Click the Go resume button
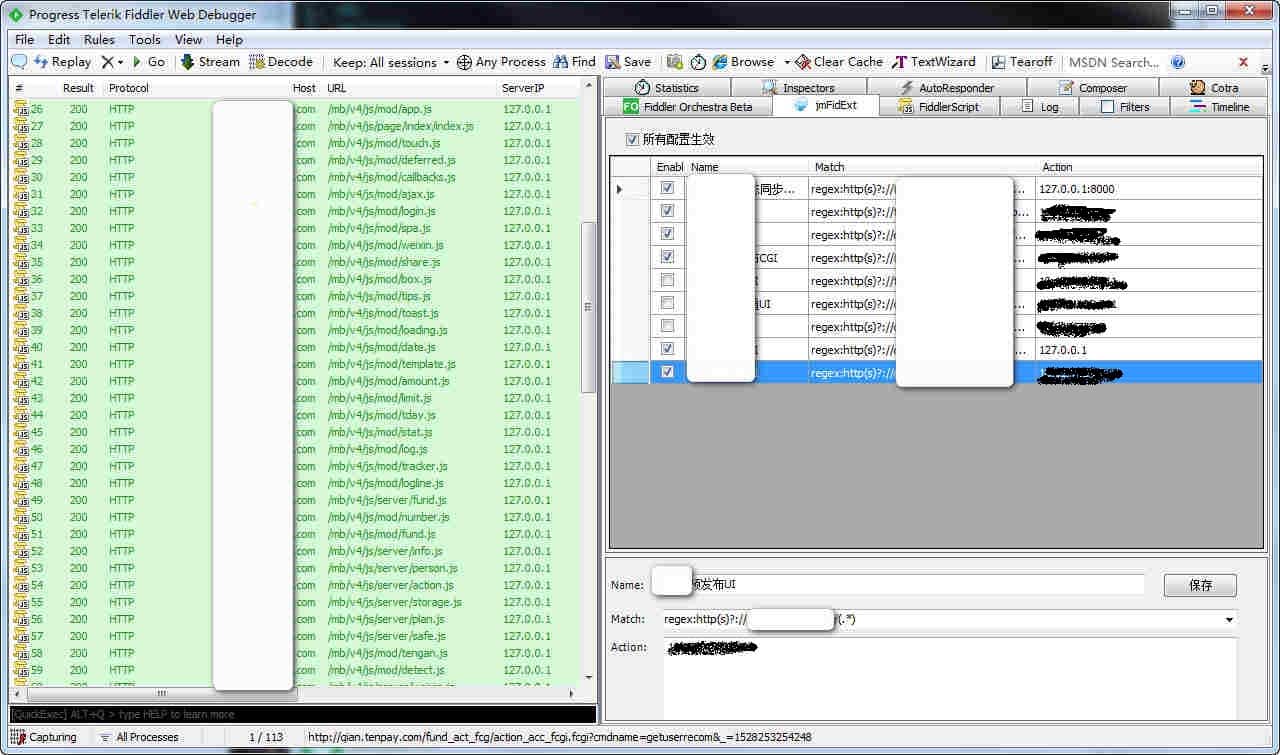Image resolution: width=1280 pixels, height=755 pixels. tap(149, 62)
